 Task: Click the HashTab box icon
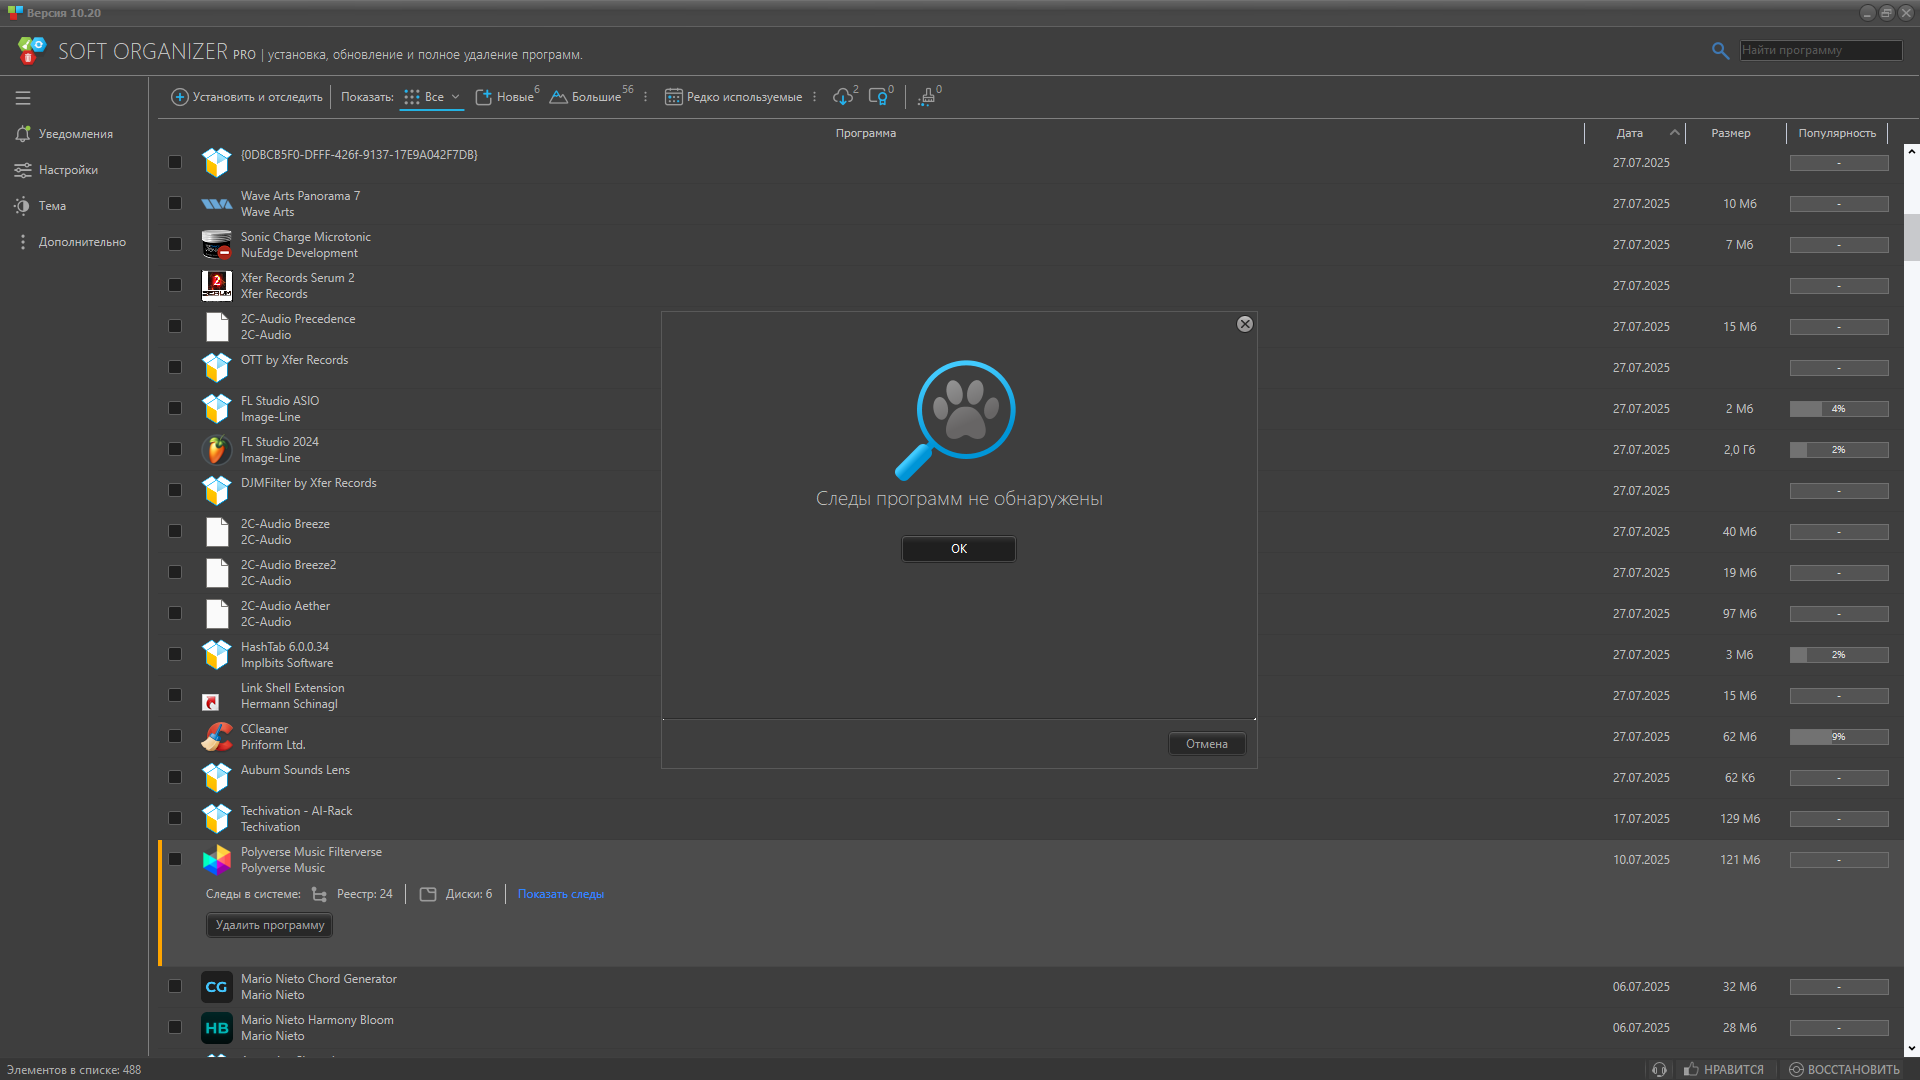216,655
